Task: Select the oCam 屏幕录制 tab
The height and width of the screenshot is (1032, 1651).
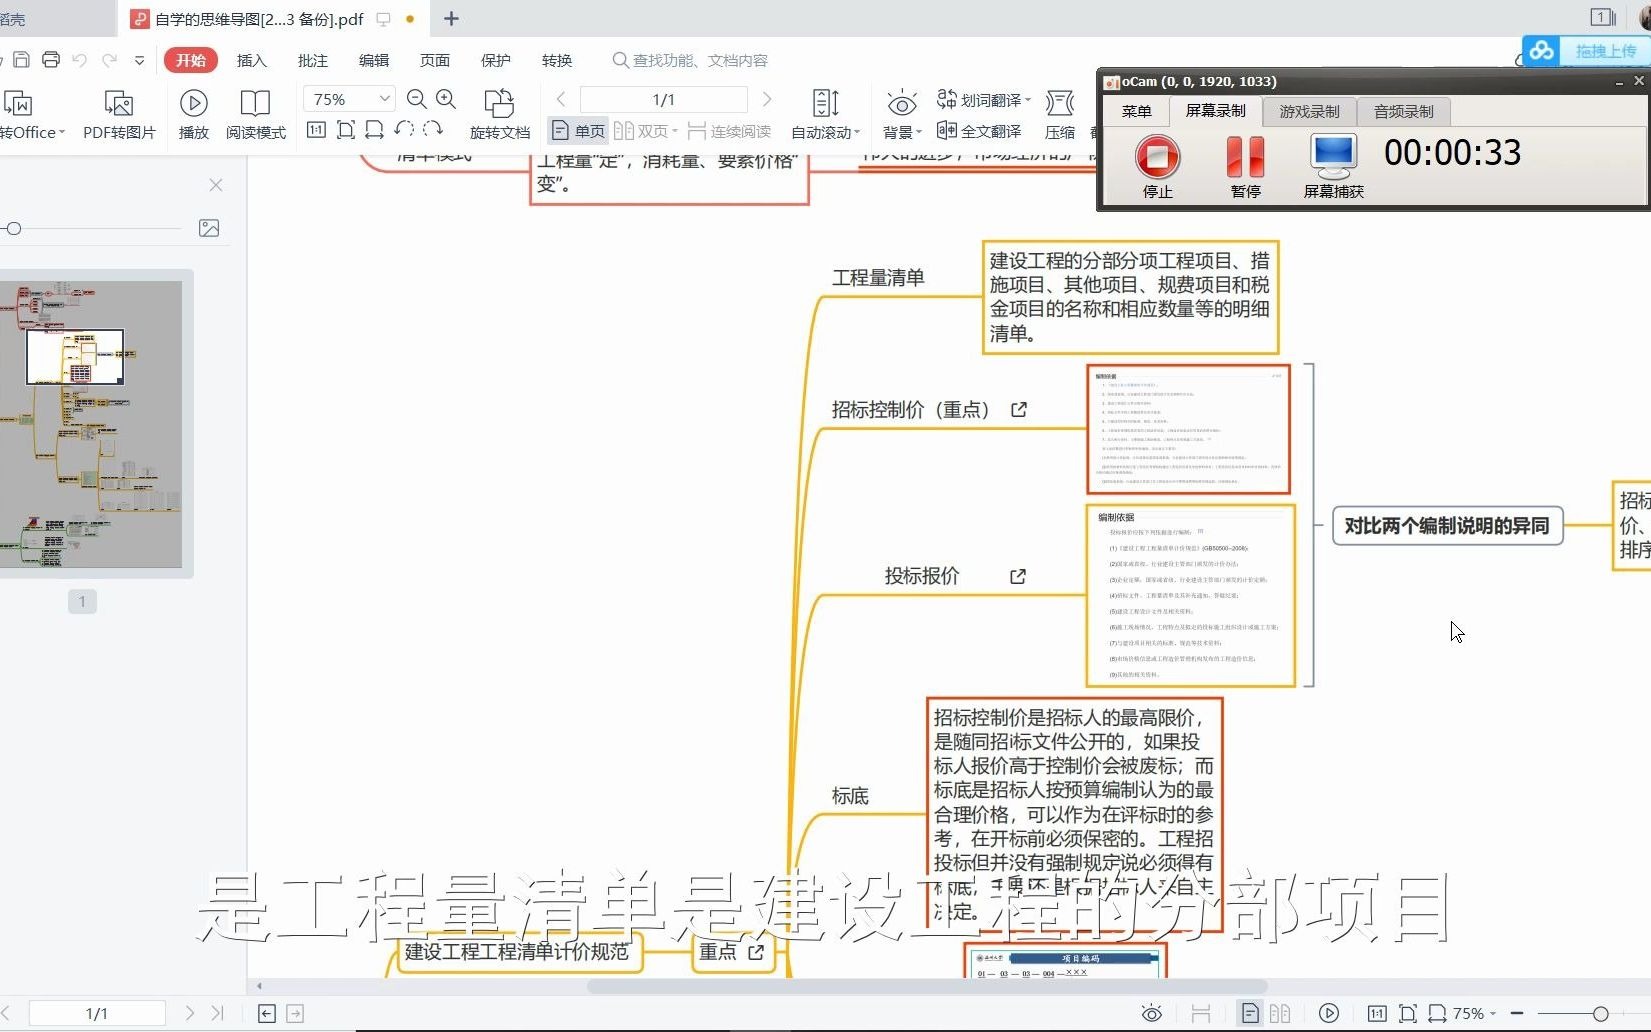Action: [x=1215, y=111]
